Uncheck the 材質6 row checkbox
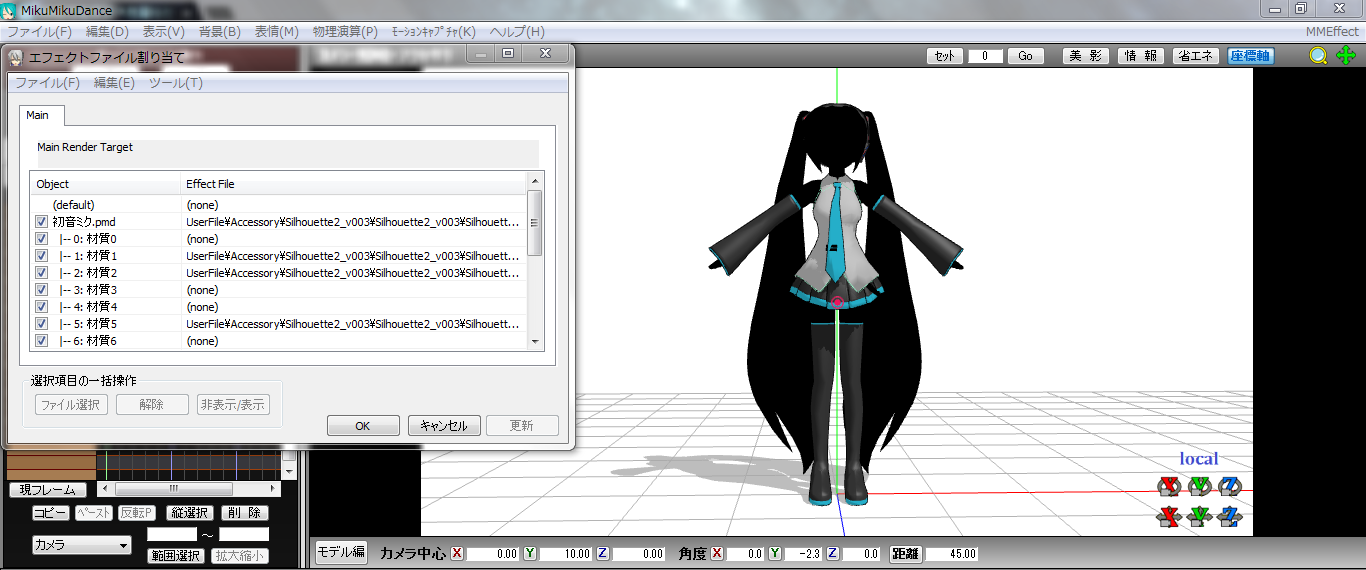Image resolution: width=1366 pixels, height=570 pixels. [41, 340]
